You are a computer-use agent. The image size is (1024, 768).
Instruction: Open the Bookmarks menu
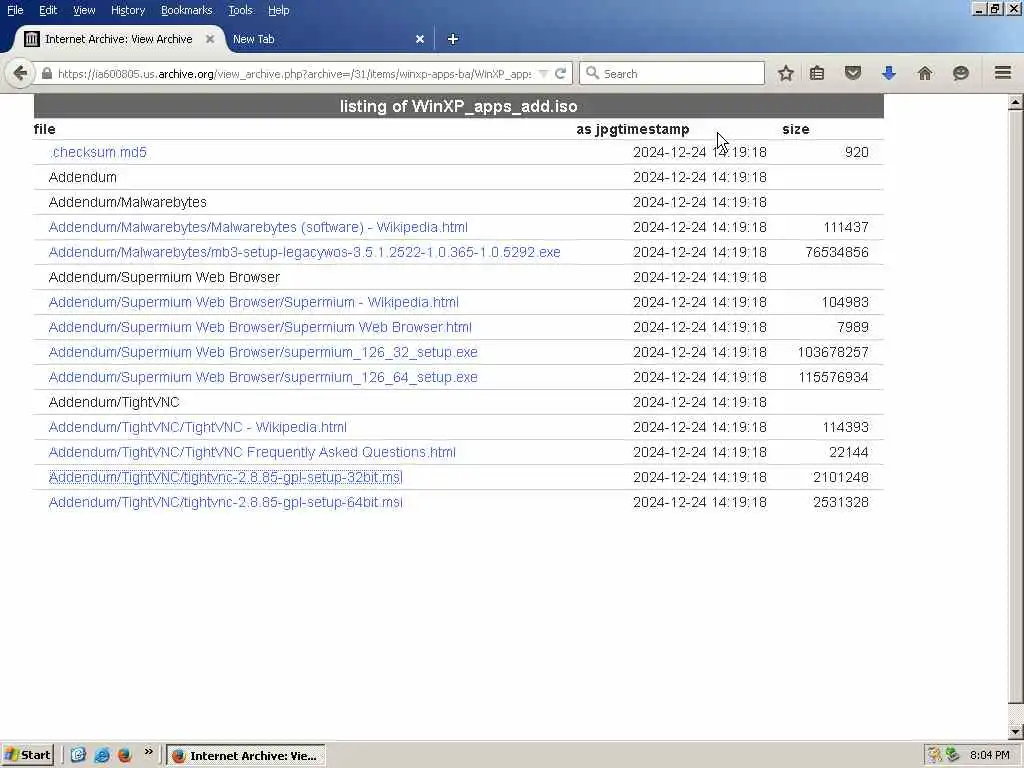click(x=186, y=10)
